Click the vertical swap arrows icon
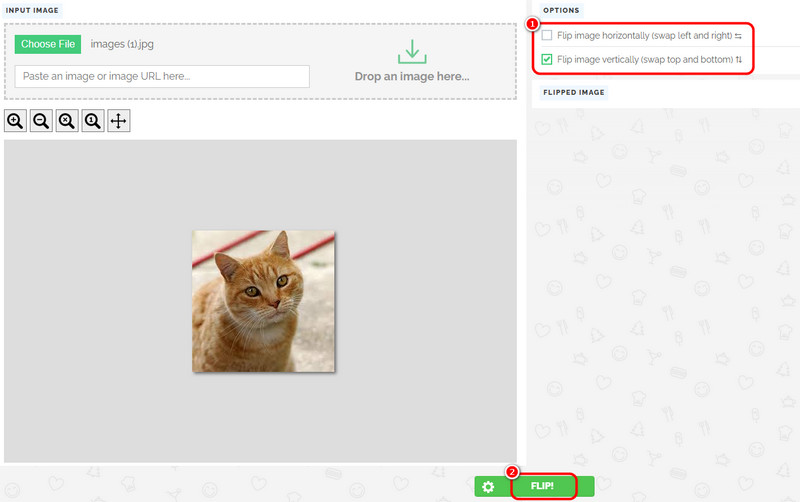800x502 pixels. coord(739,60)
